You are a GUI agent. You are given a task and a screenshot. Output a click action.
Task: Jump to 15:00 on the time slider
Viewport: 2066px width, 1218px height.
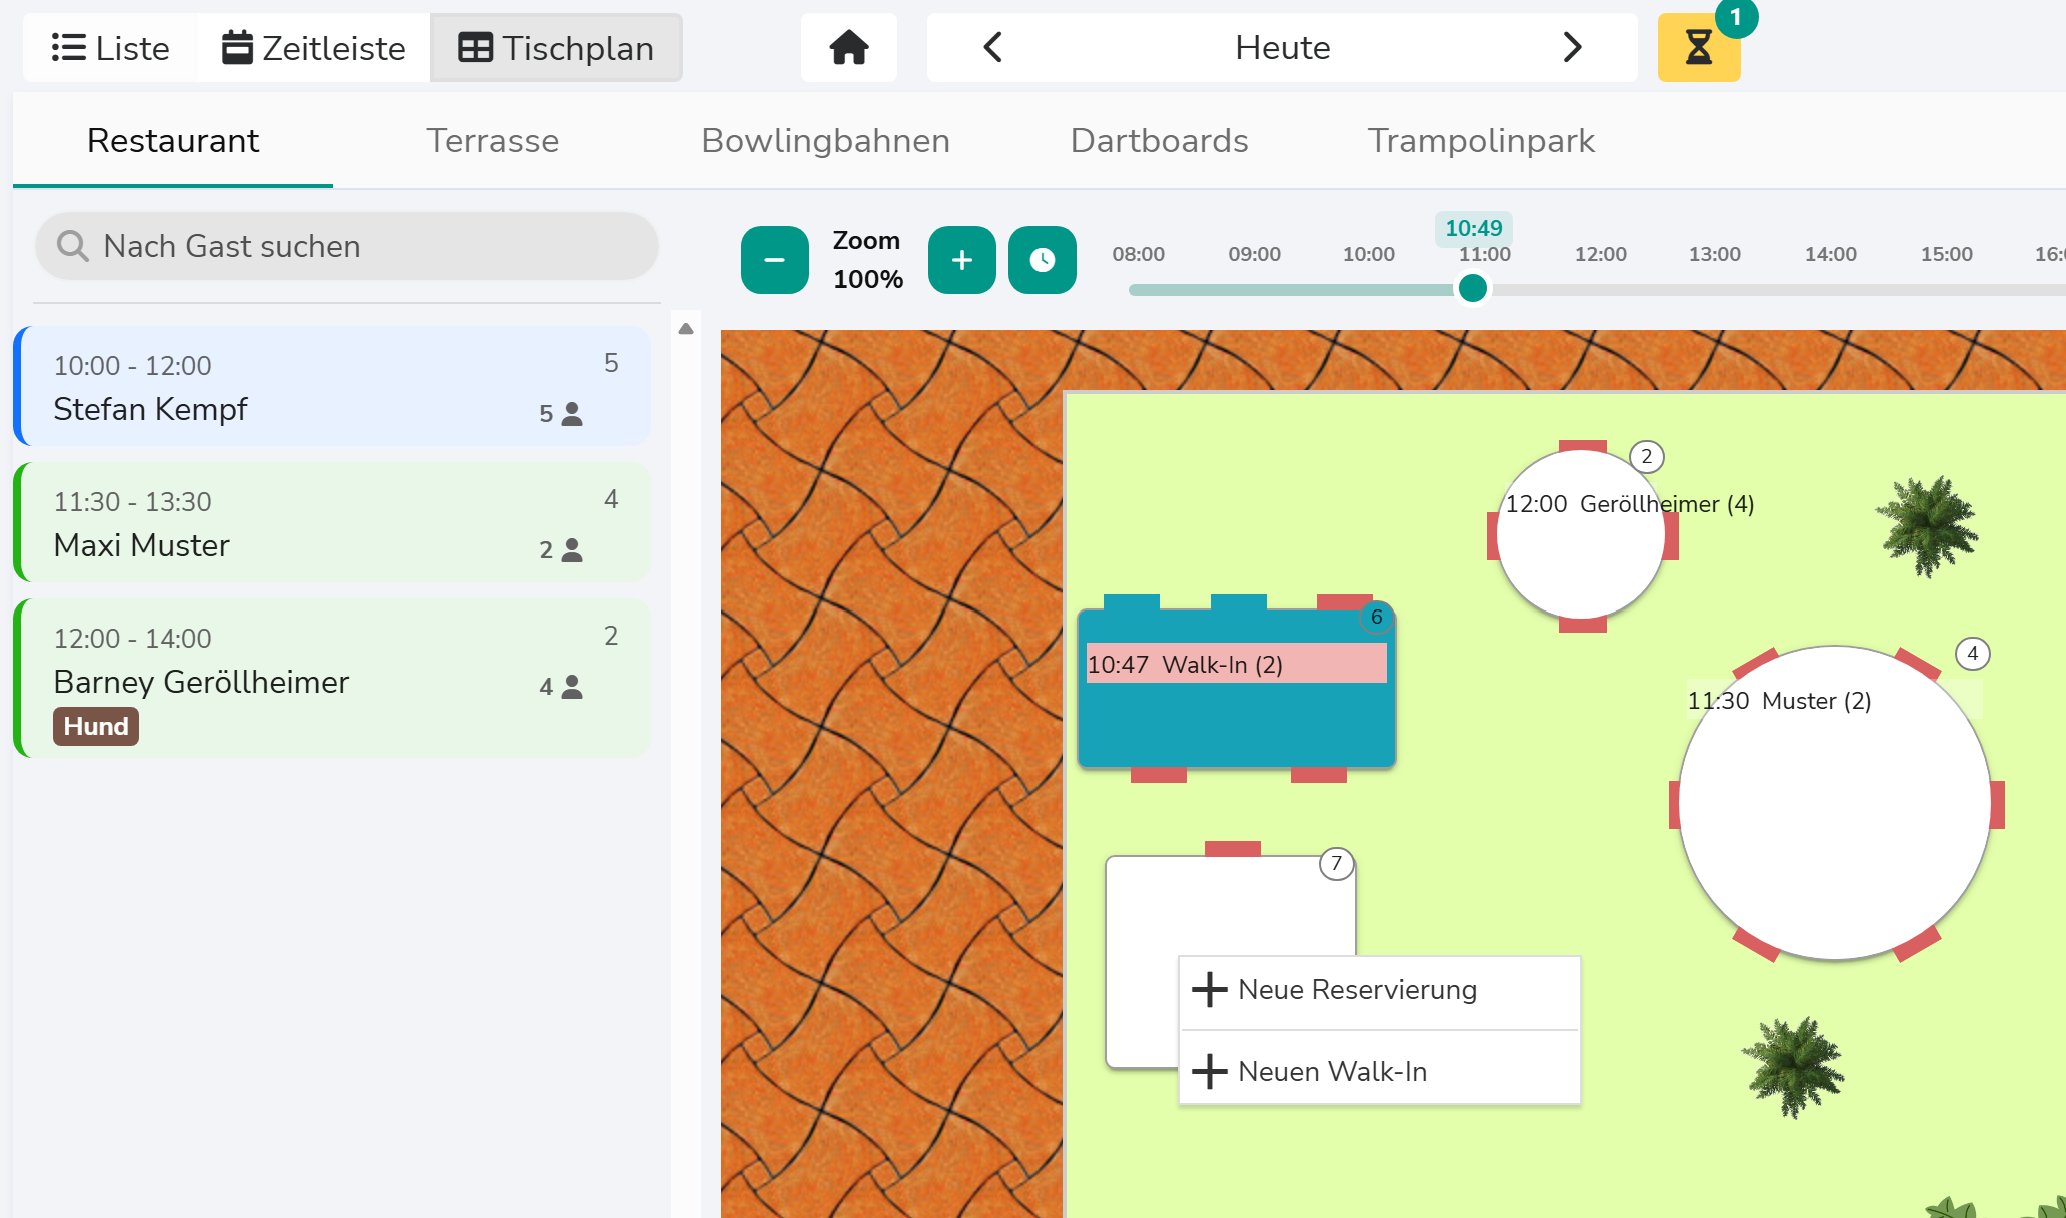(1946, 254)
